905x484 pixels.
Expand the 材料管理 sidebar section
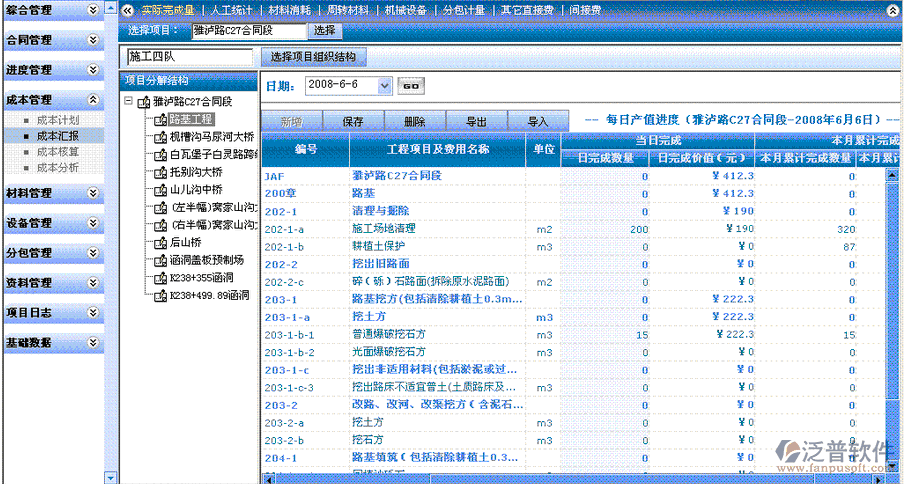tap(93, 193)
